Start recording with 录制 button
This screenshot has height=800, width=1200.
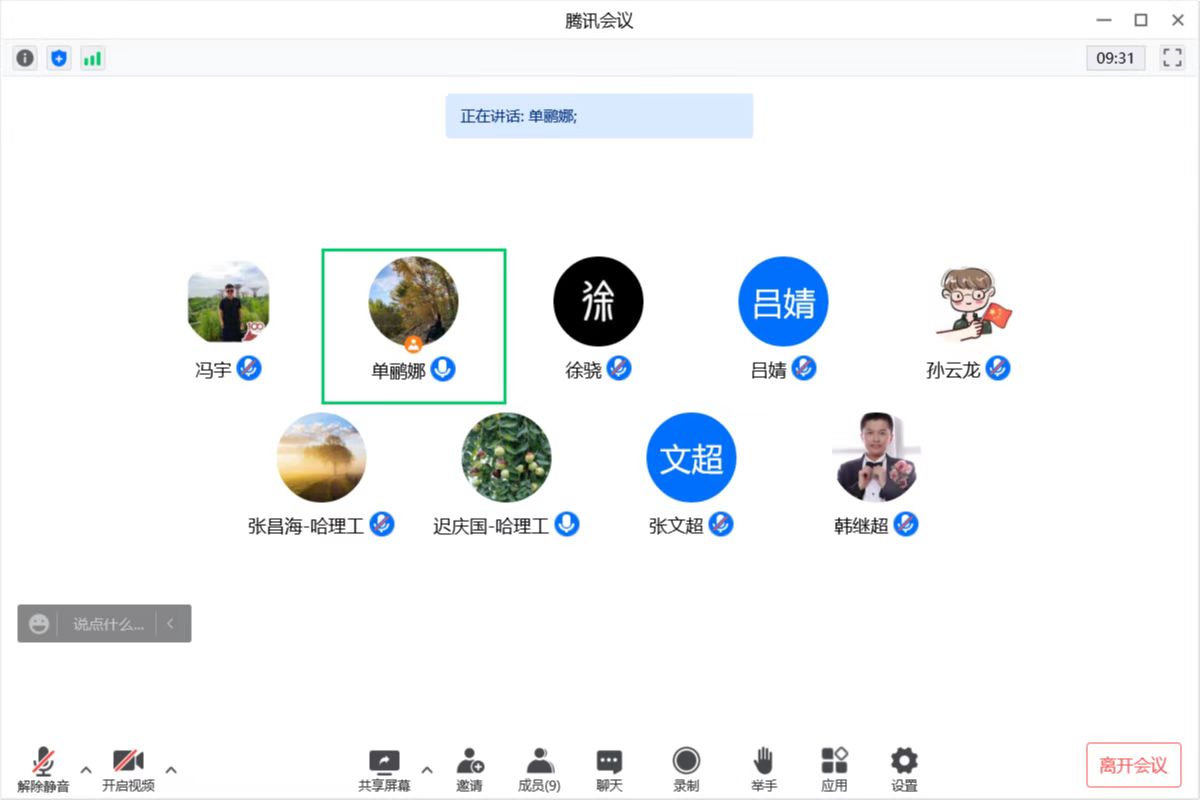pos(686,768)
